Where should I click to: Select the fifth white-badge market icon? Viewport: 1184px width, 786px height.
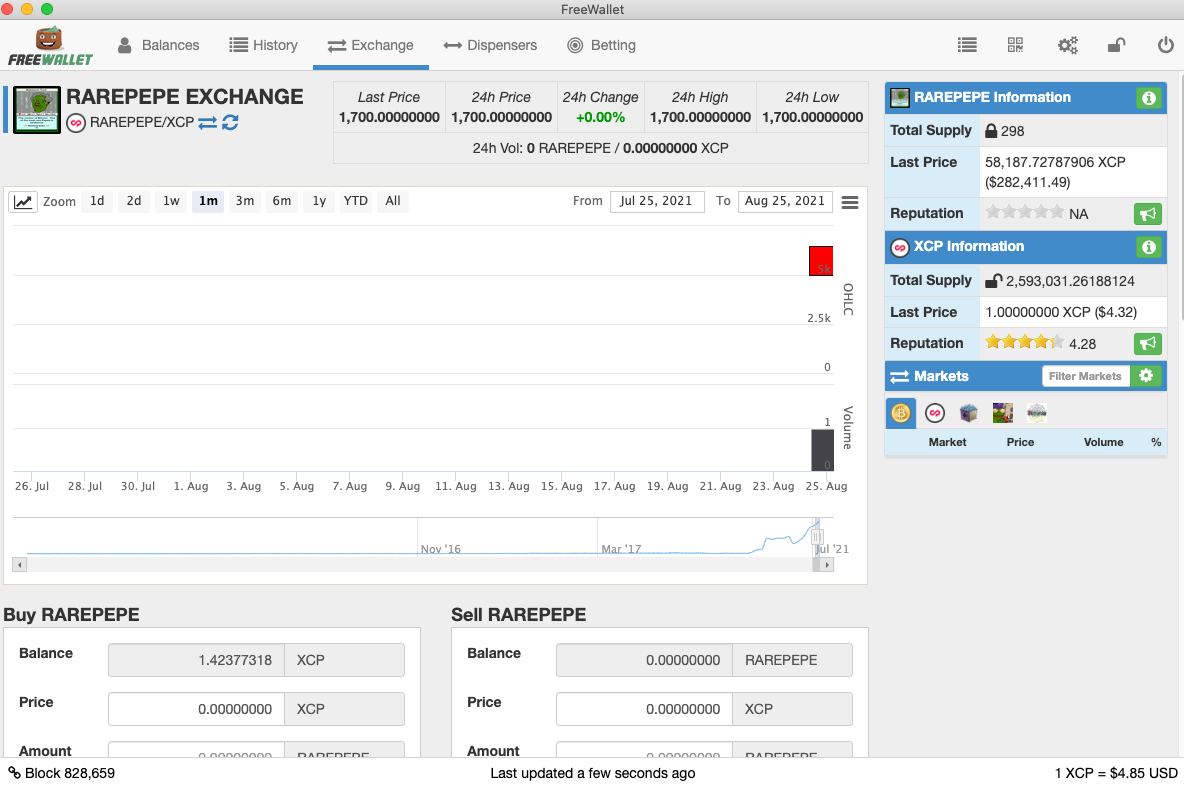point(1037,413)
